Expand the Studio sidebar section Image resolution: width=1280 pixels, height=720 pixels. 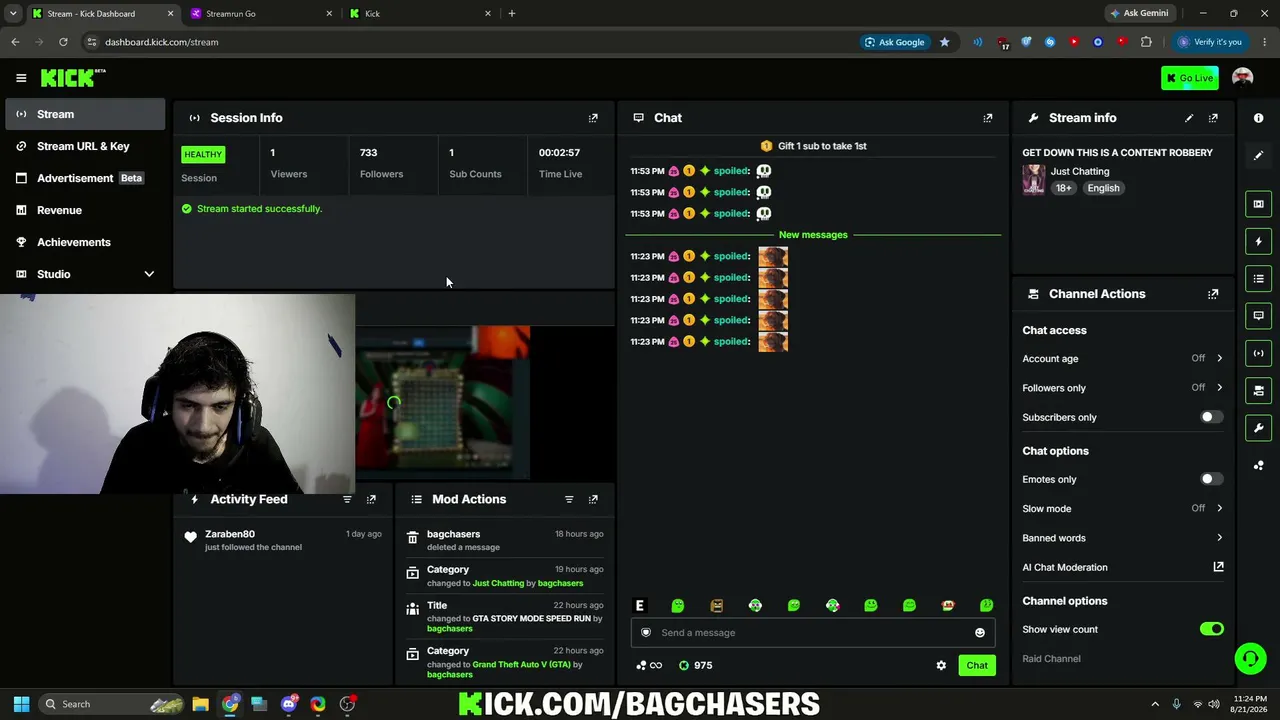click(x=149, y=274)
